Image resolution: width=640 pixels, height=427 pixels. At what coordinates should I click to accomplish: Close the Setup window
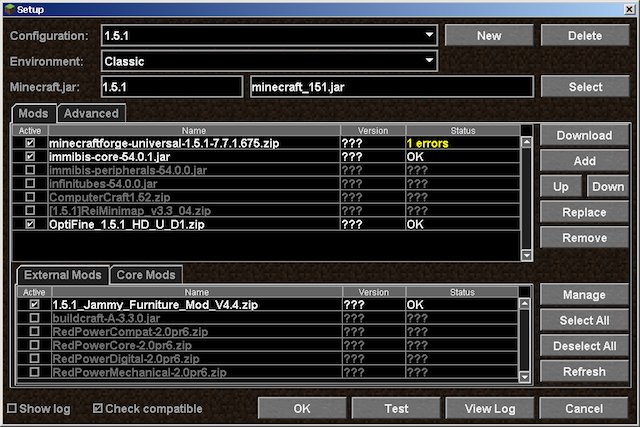tap(629, 9)
